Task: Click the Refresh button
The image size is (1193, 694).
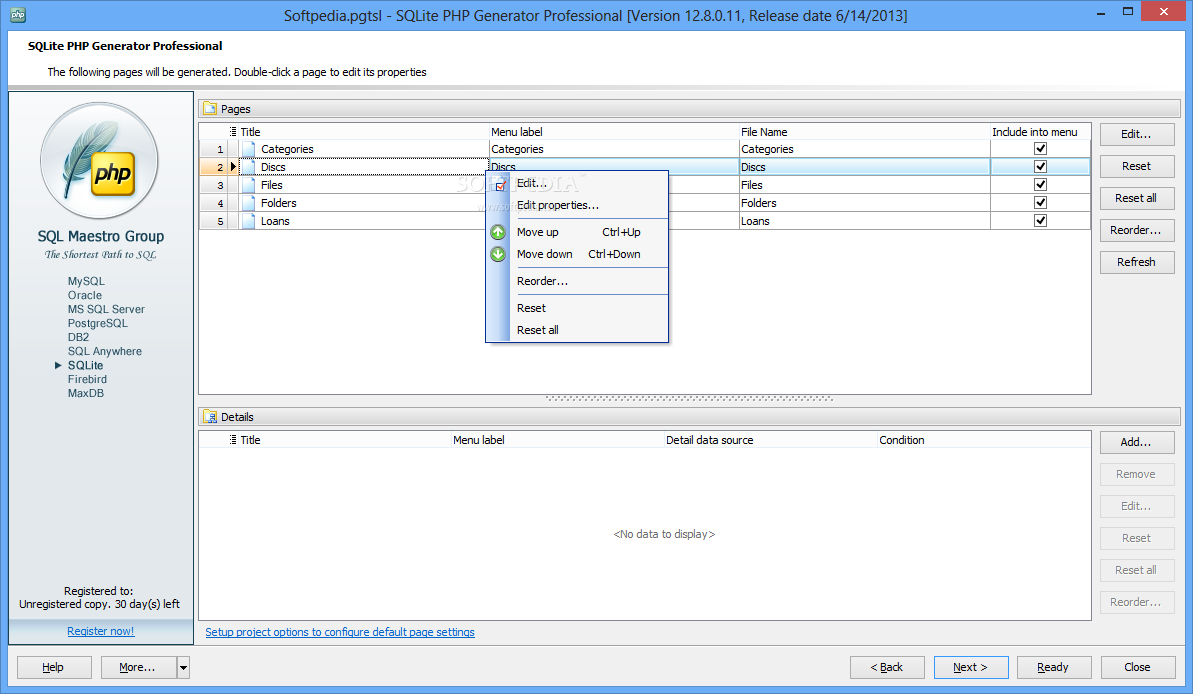Action: pyautogui.click(x=1137, y=262)
